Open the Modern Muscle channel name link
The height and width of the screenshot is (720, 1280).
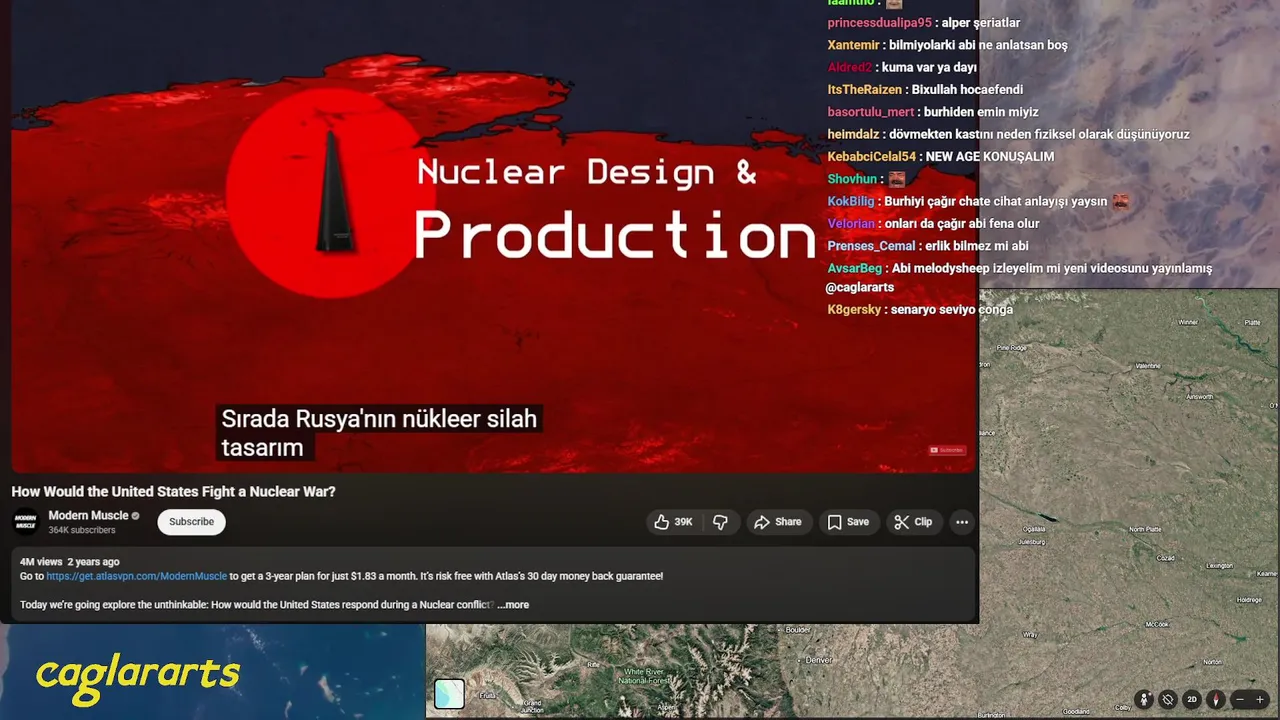point(88,515)
